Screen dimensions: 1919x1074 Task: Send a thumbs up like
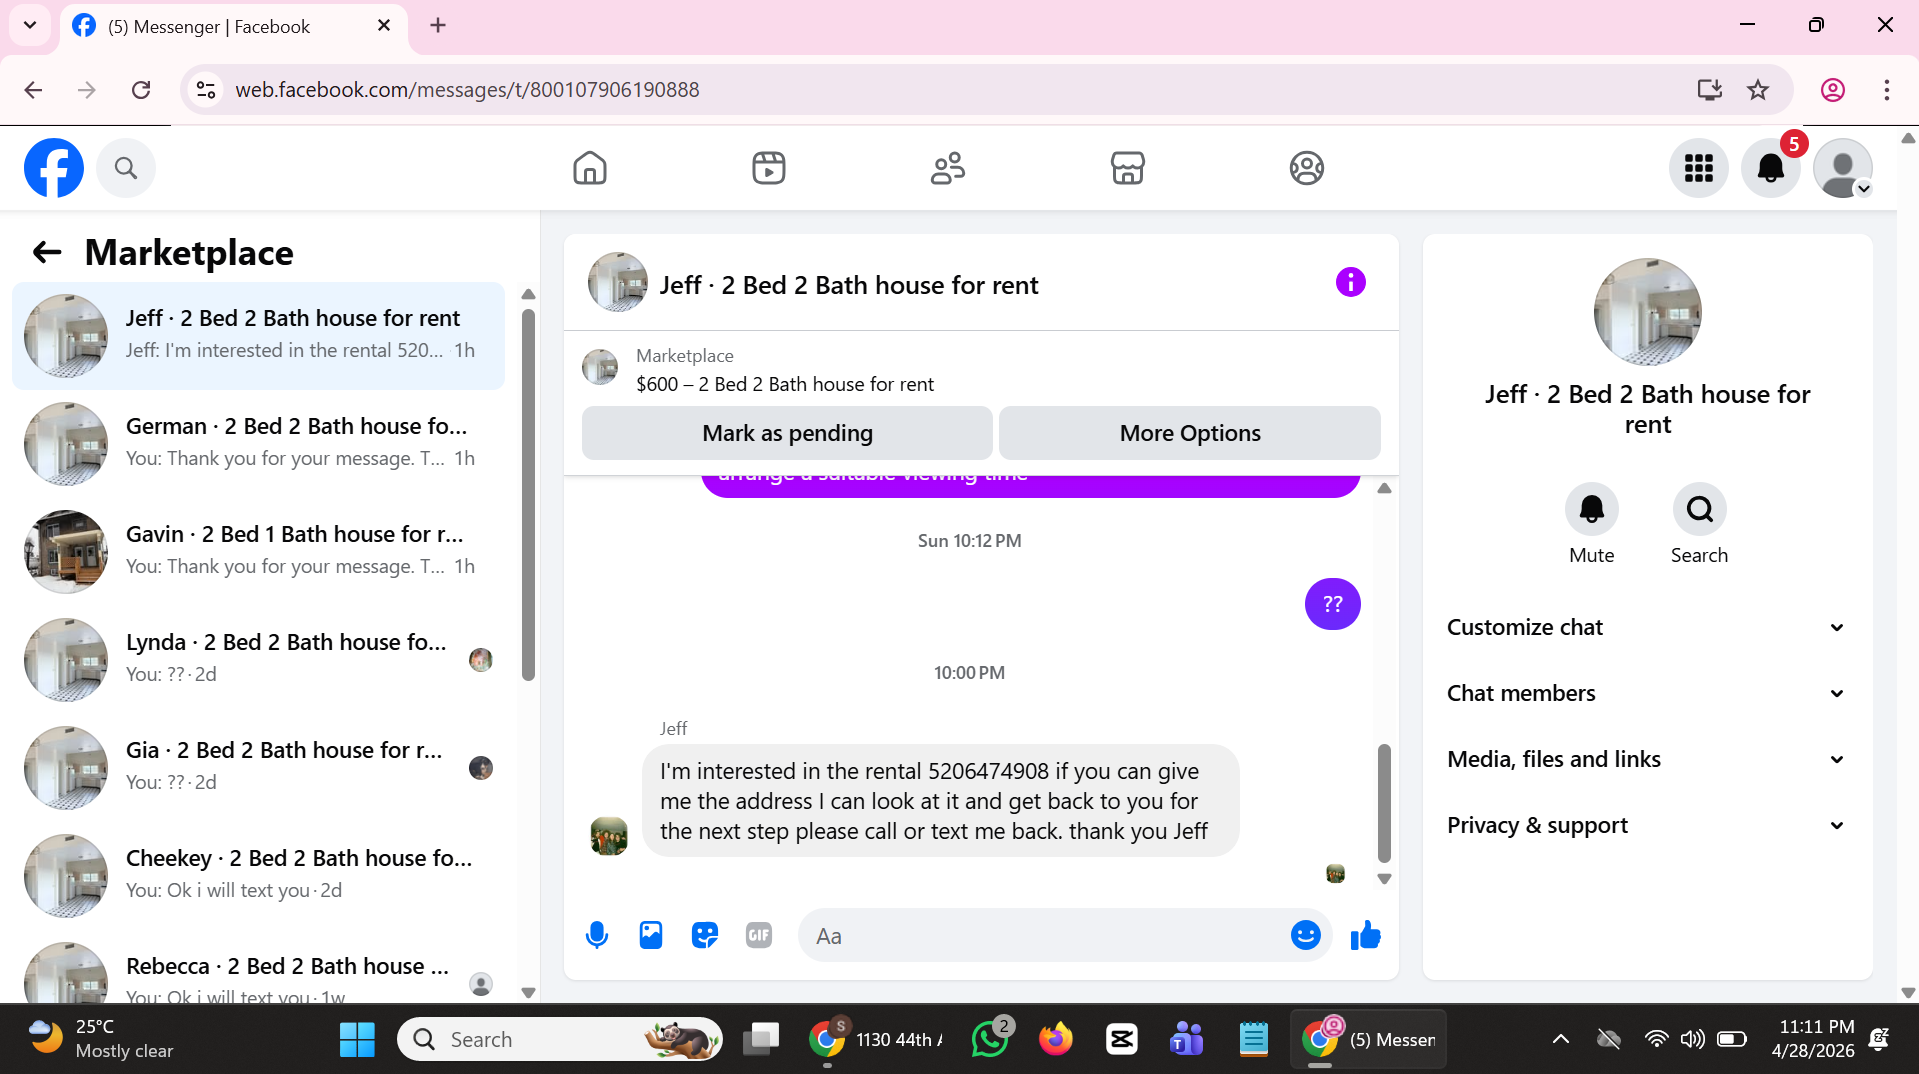pyautogui.click(x=1365, y=936)
